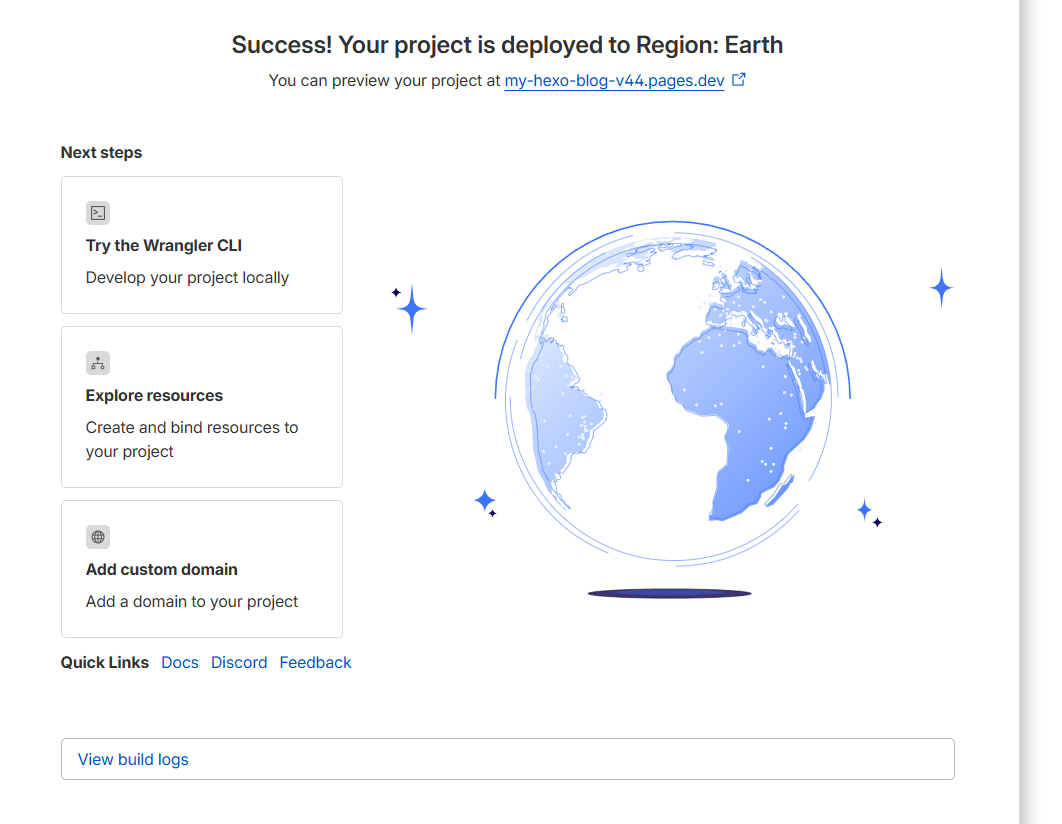Click the 'Create and bind resources' description
The image size is (1062, 824).
[x=192, y=439]
